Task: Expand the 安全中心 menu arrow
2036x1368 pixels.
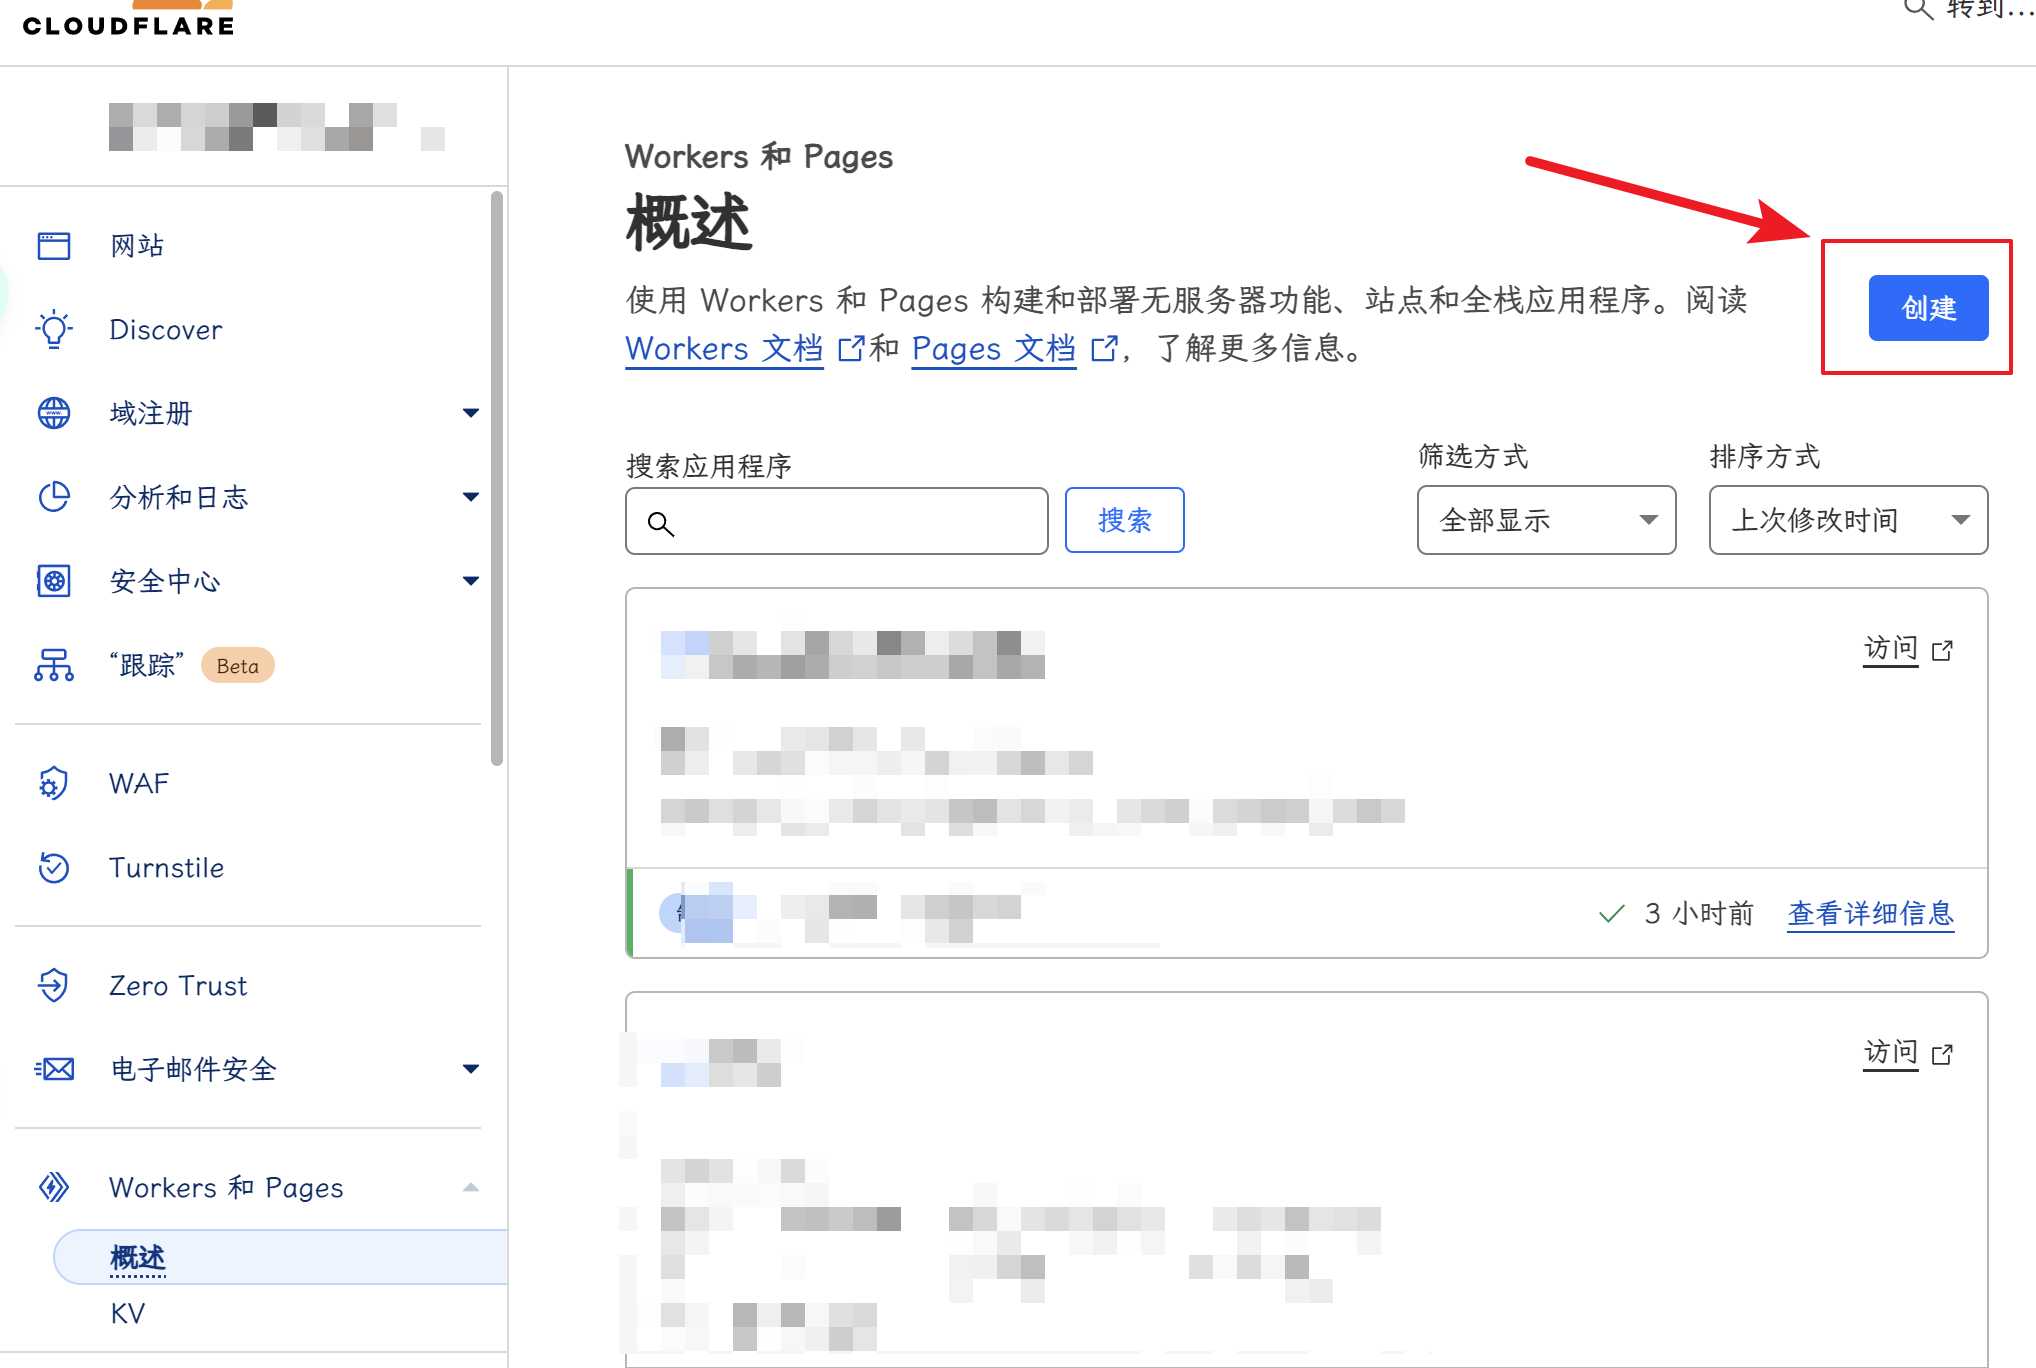Action: click(471, 581)
